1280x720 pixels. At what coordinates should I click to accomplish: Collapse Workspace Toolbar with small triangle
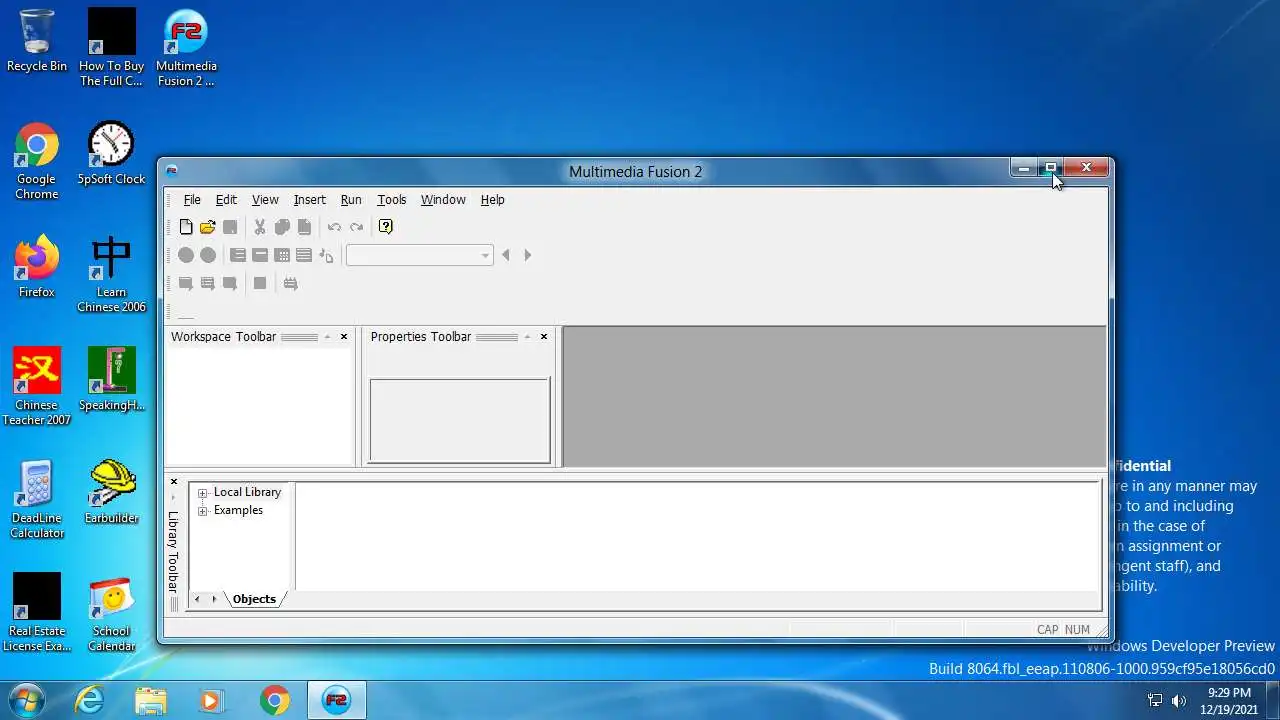[327, 337]
